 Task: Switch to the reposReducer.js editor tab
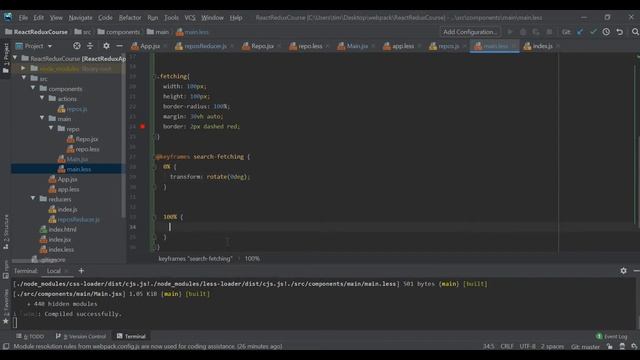(205, 46)
